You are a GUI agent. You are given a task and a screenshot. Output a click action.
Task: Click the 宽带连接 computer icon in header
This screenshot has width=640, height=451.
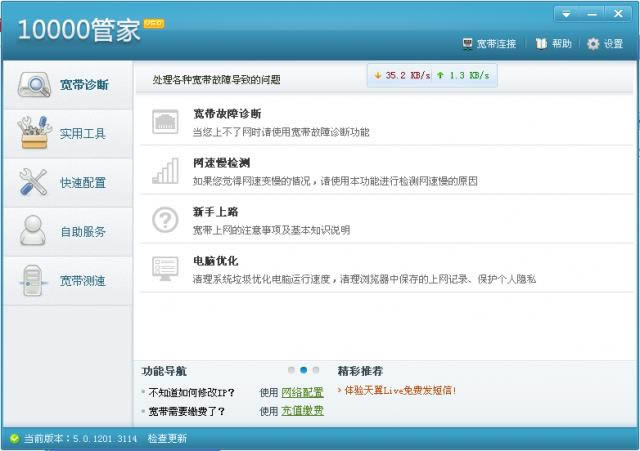pyautogui.click(x=467, y=43)
